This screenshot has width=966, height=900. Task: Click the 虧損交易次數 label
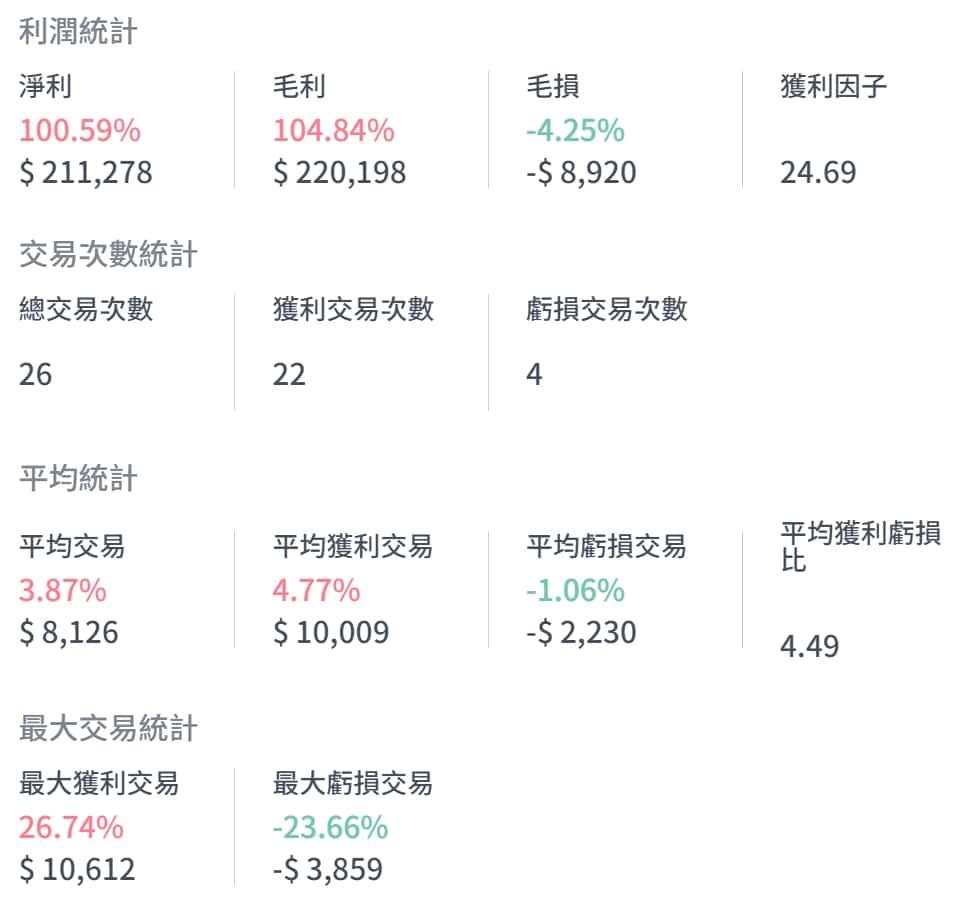coord(607,309)
